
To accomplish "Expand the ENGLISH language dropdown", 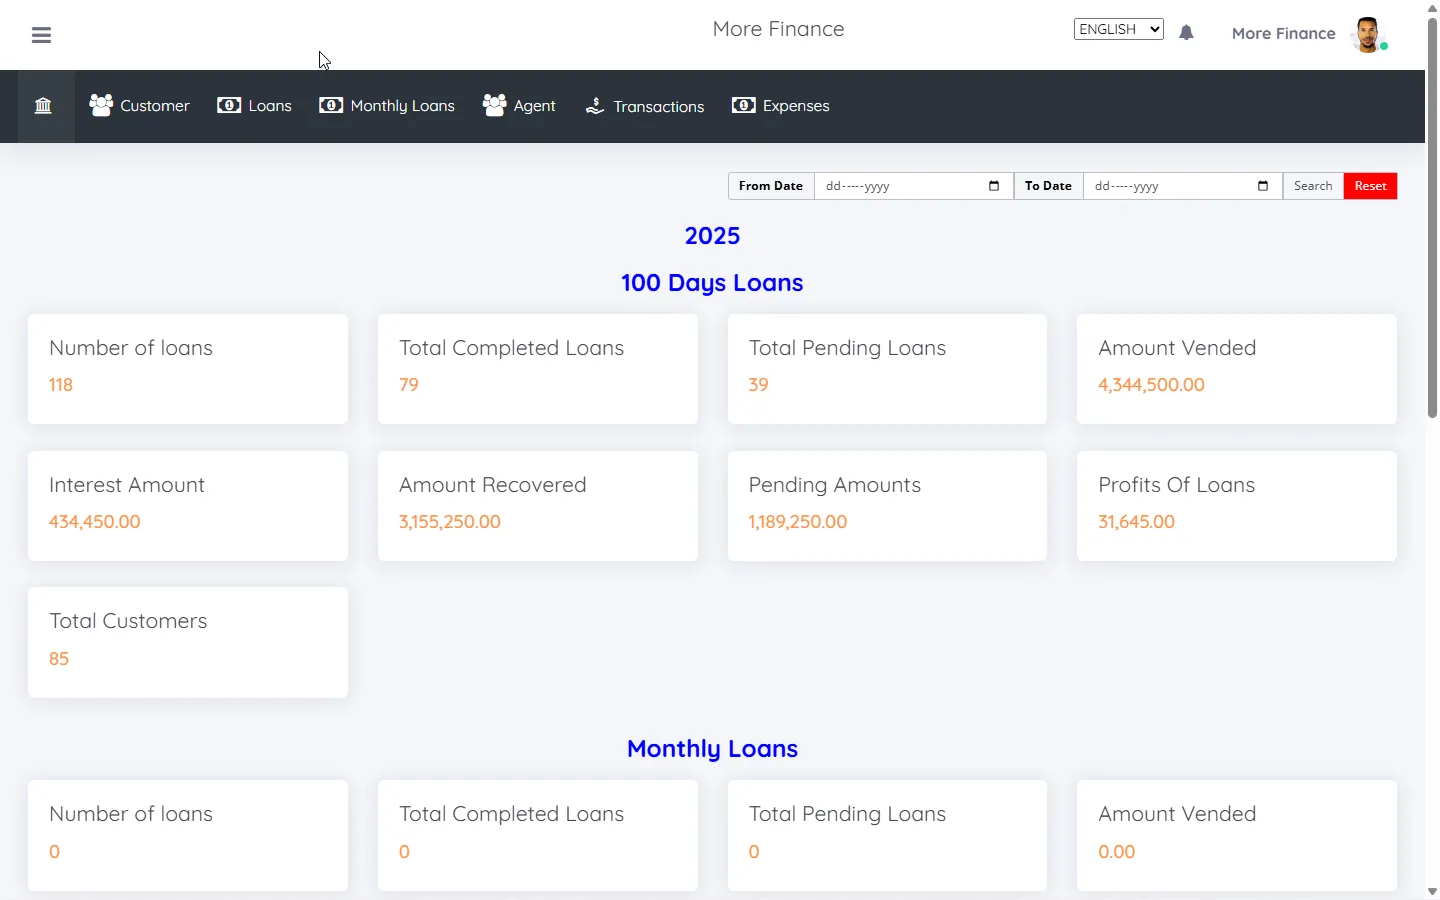I will [x=1118, y=29].
